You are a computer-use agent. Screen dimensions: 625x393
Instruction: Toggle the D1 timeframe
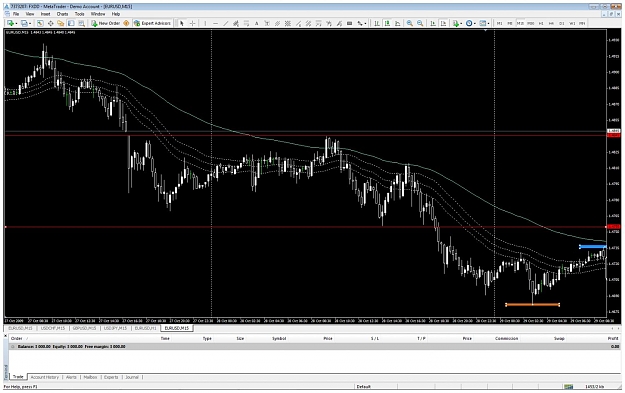[562, 23]
